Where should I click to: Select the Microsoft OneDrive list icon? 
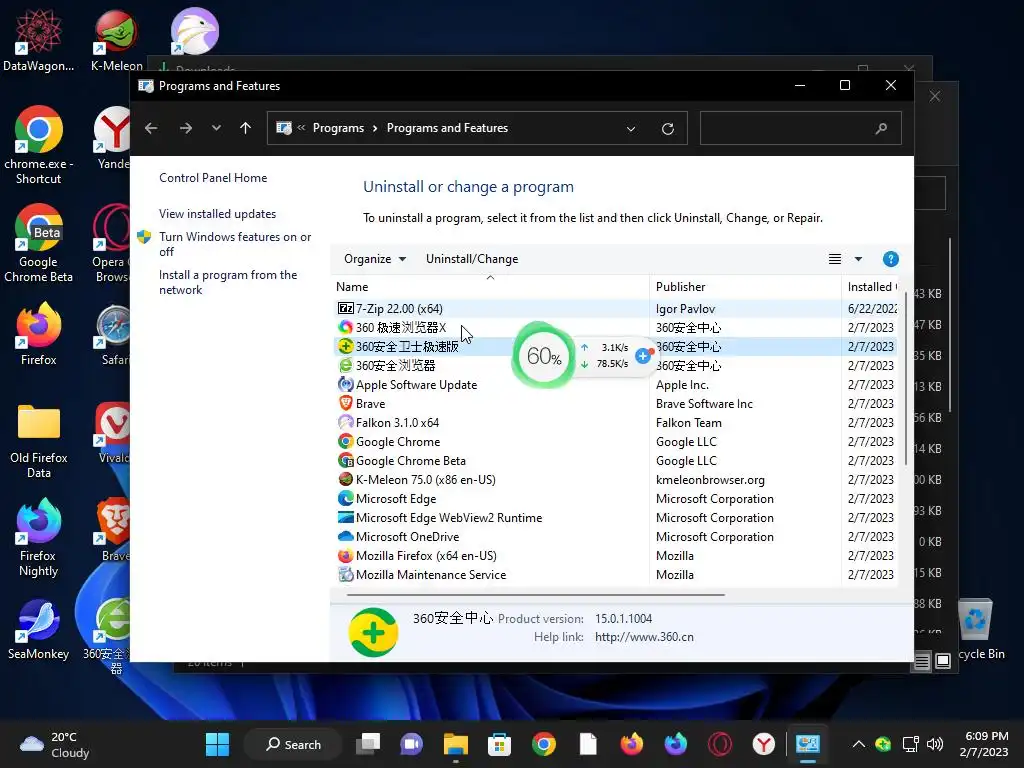point(345,536)
